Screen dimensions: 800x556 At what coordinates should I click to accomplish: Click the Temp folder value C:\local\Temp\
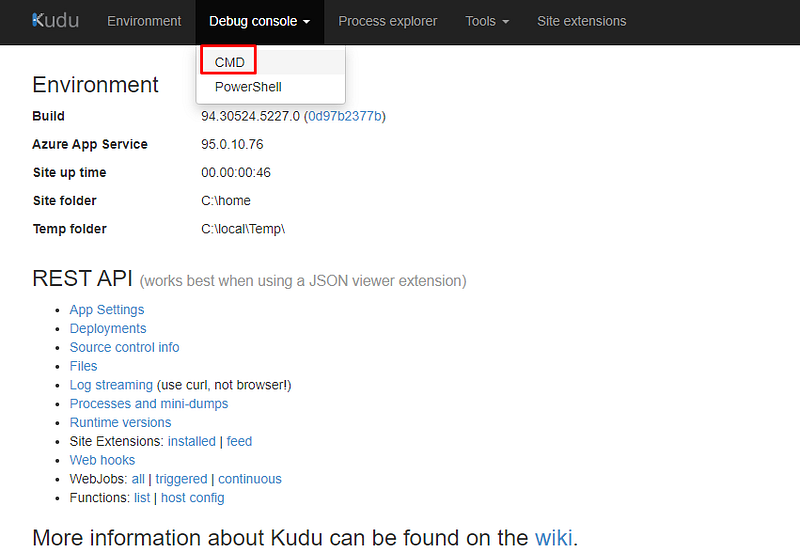[x=243, y=229]
